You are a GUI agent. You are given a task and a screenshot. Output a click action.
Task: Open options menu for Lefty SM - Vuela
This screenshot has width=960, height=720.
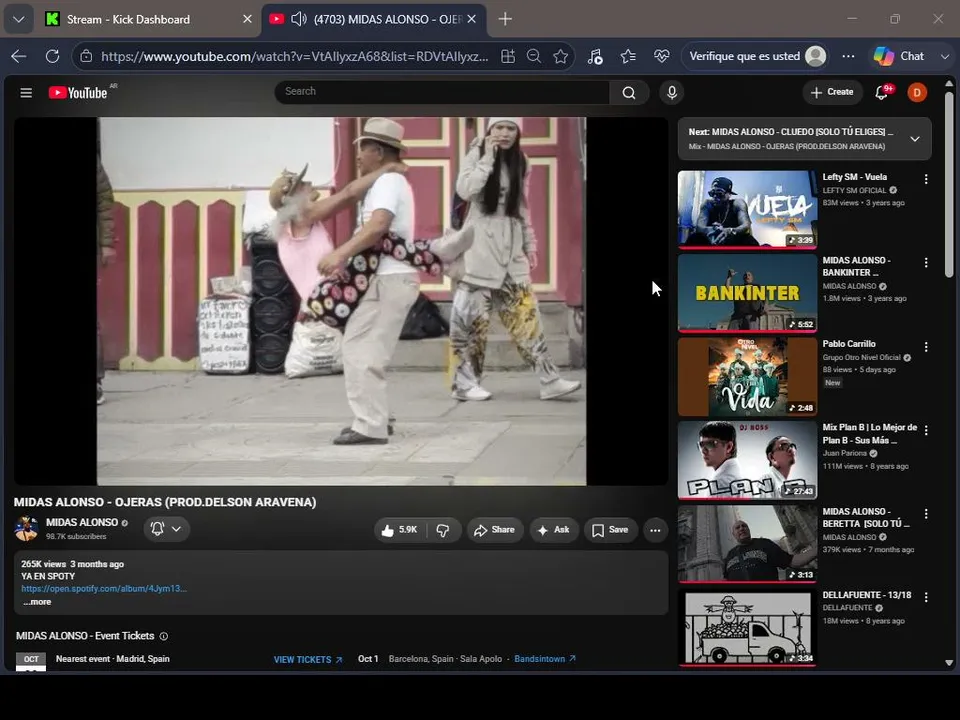[926, 179]
